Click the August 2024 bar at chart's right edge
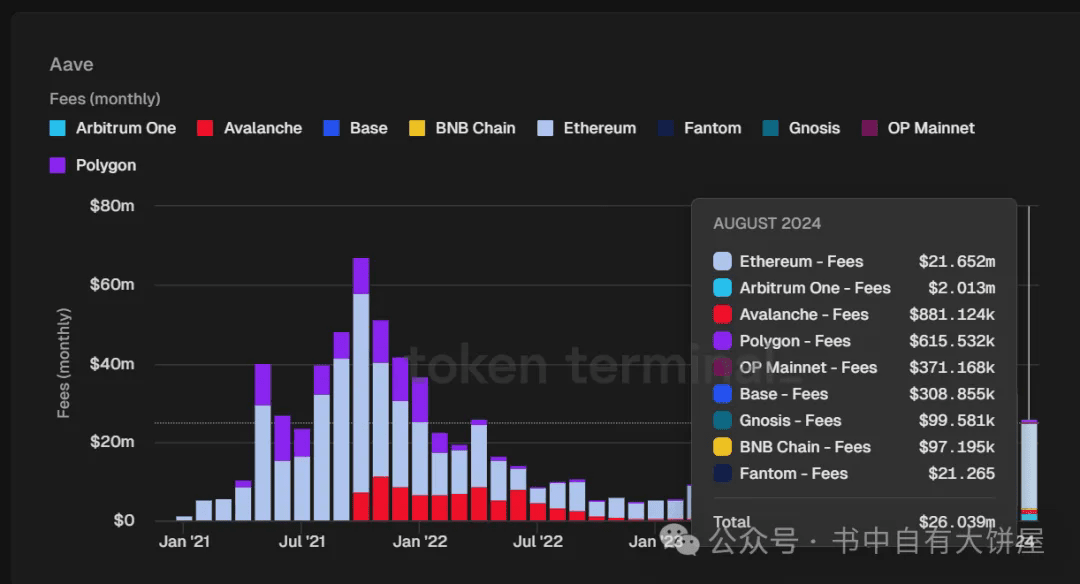 (x=1029, y=470)
